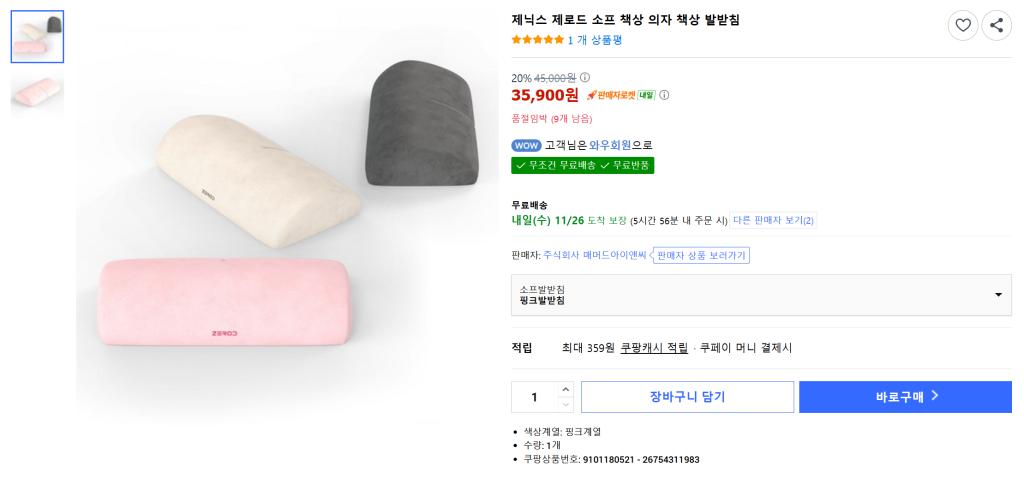Image resolution: width=1024 pixels, height=484 pixels.
Task: Expand 다른 판매자 보기(2) seller list
Action: [773, 220]
